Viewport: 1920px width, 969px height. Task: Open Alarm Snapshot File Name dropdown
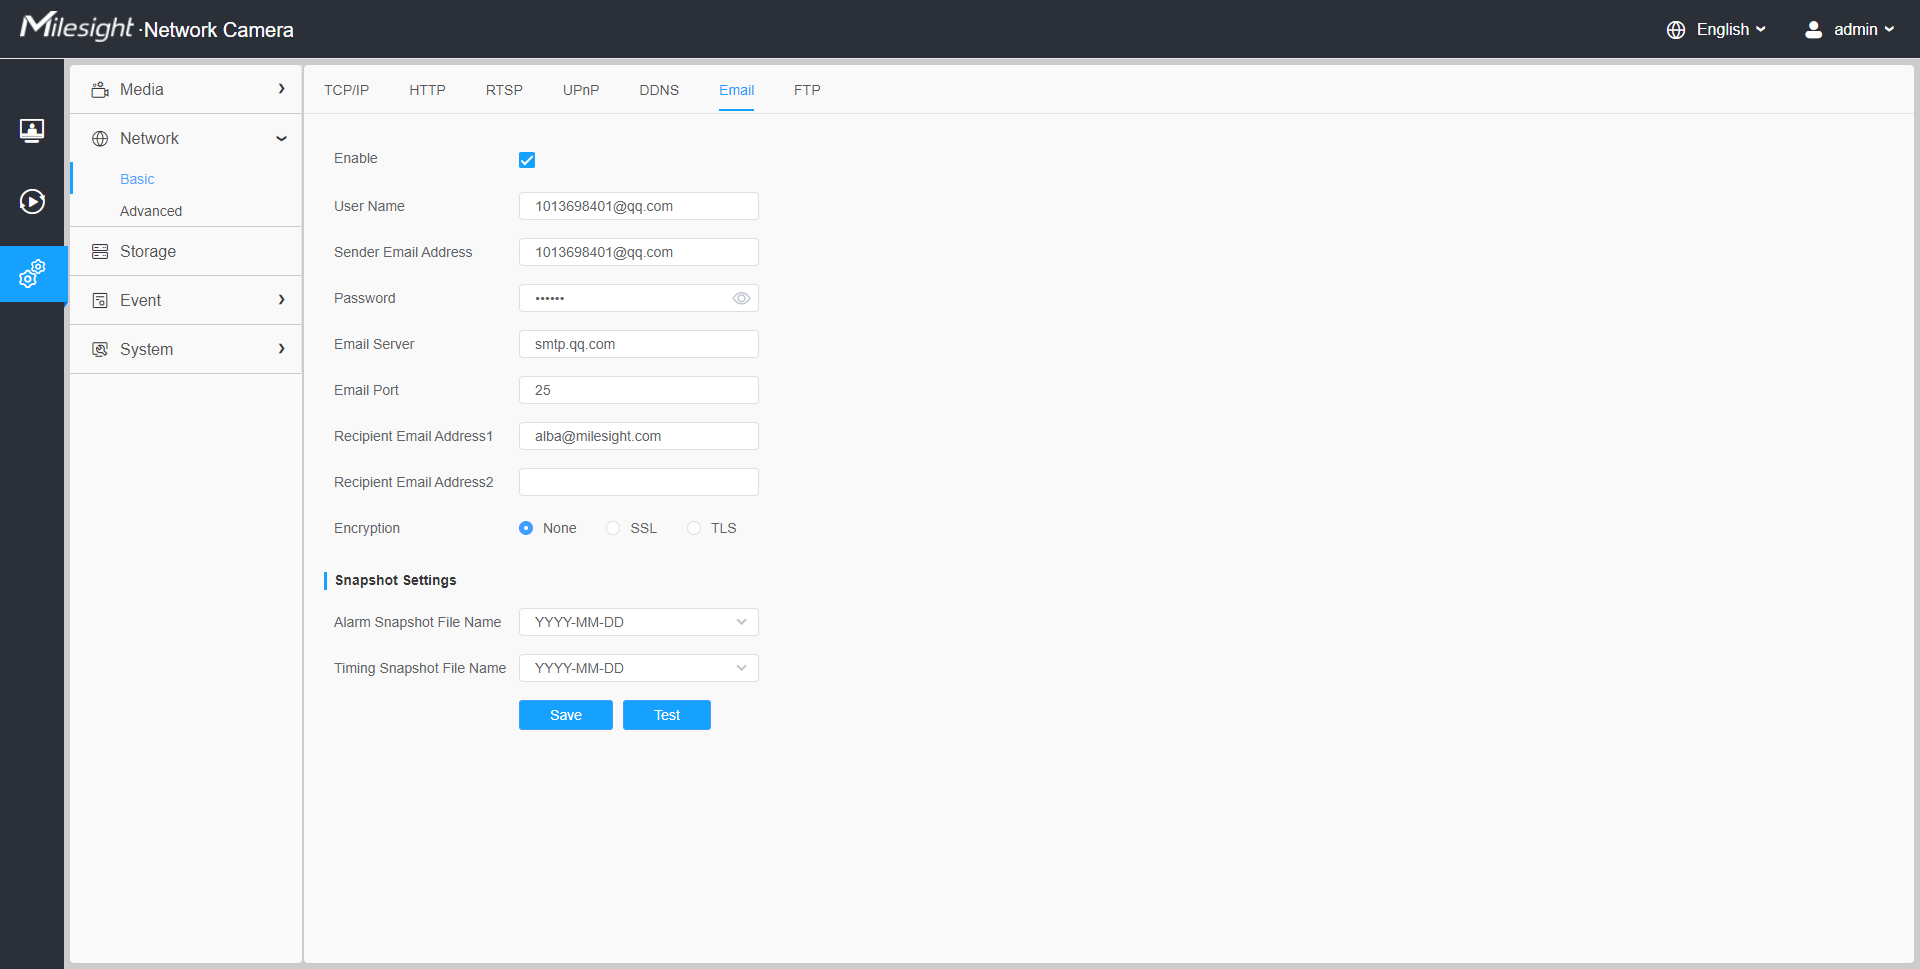[638, 623]
